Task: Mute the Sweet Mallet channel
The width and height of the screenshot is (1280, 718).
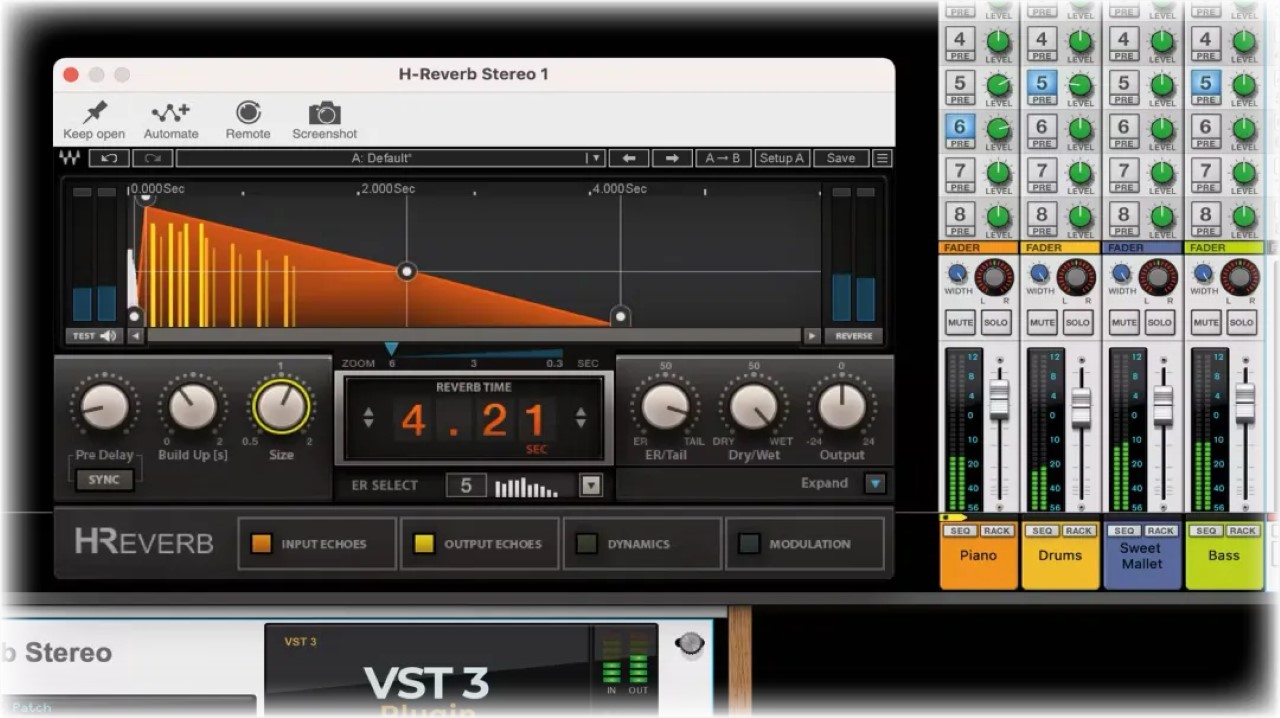Action: pyautogui.click(x=1124, y=323)
